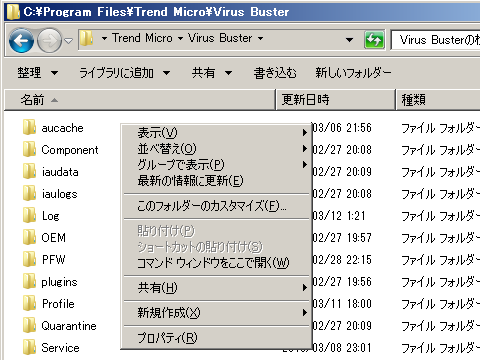The image size is (480, 360).
Task: Click 書き込む toolbar button
Action: pyautogui.click(x=275, y=72)
